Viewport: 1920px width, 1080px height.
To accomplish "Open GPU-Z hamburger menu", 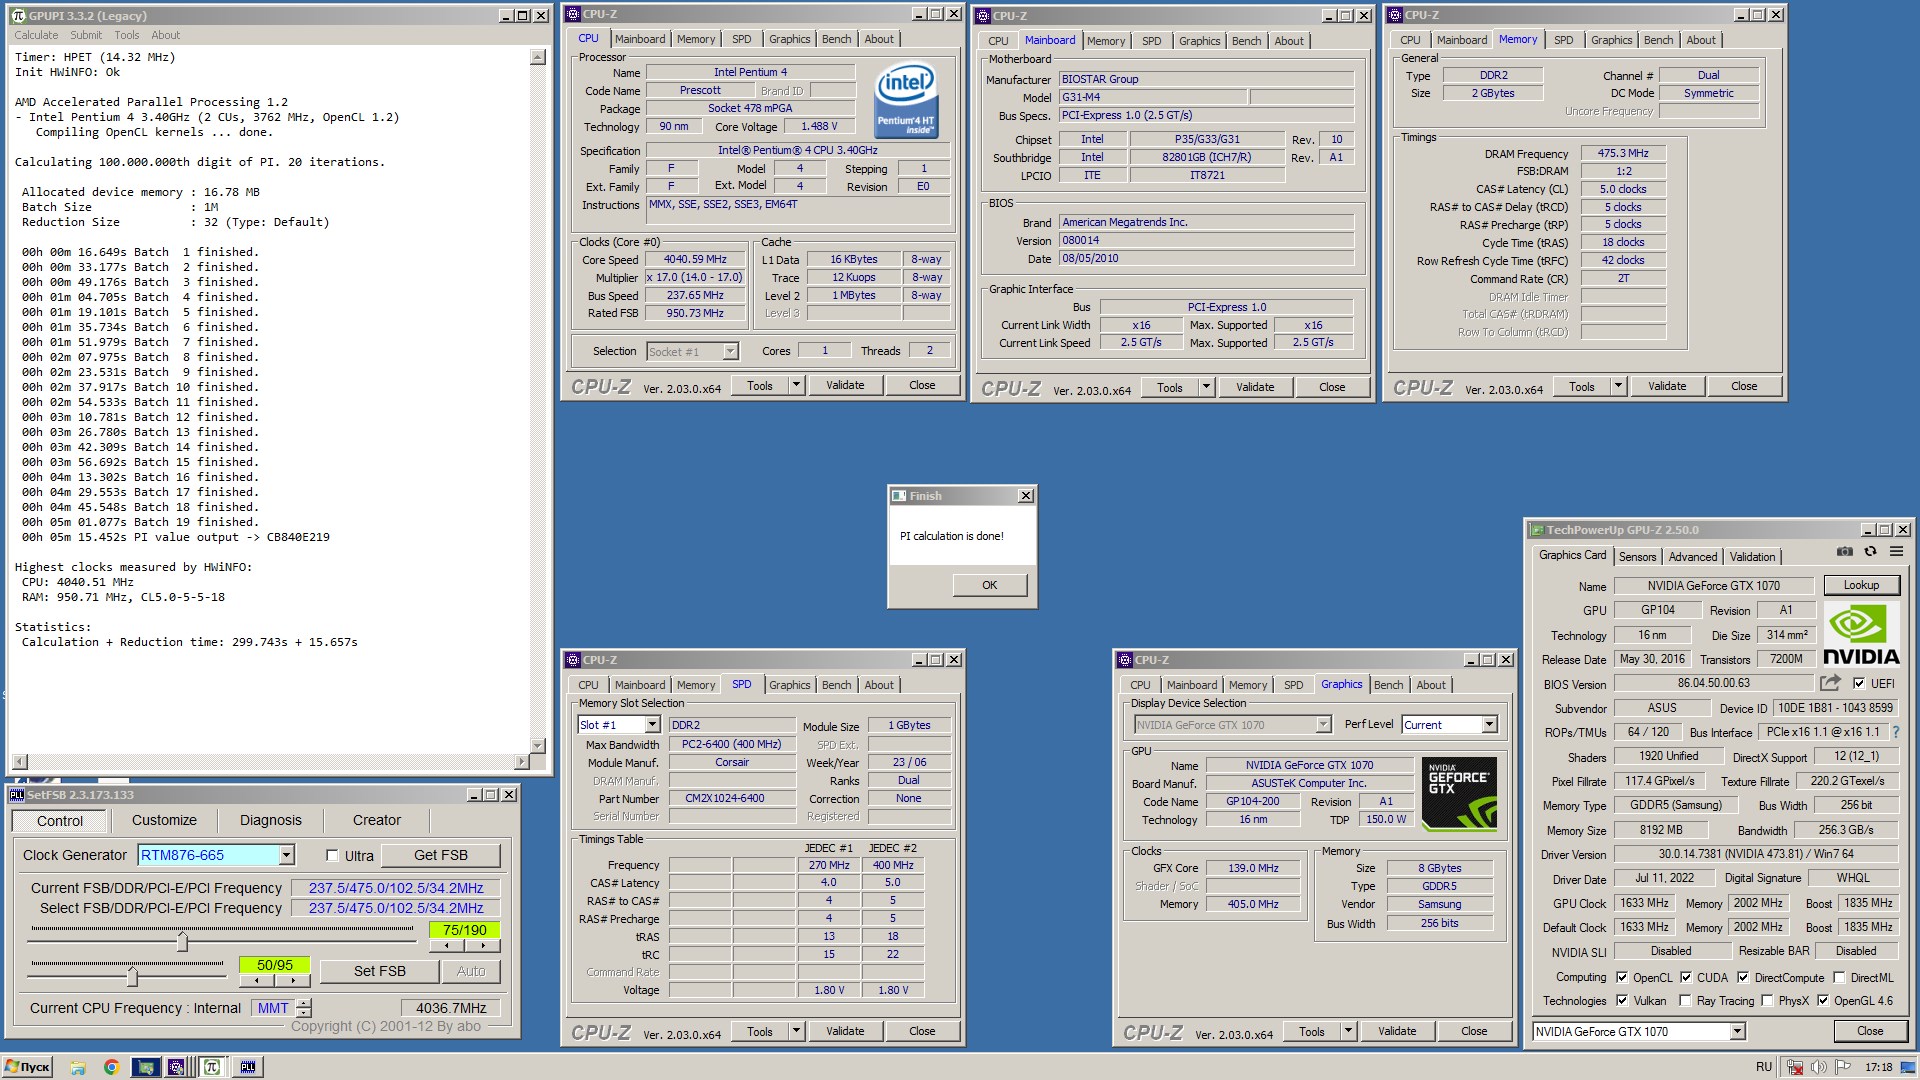I will [1896, 551].
